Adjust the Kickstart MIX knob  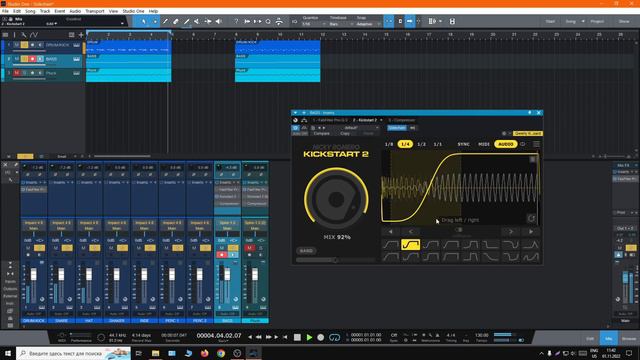(336, 199)
